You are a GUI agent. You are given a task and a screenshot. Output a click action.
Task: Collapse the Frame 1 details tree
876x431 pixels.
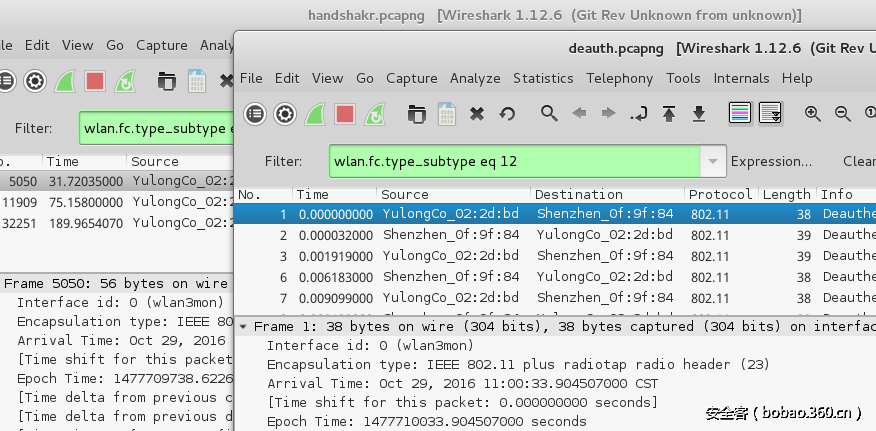[243, 327]
